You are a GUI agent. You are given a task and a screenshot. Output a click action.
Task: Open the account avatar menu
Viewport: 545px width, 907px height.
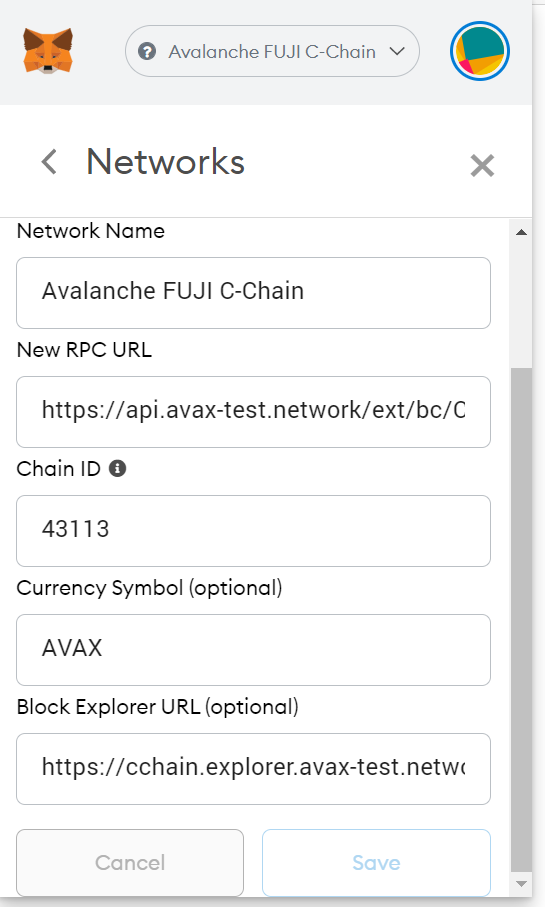click(480, 51)
